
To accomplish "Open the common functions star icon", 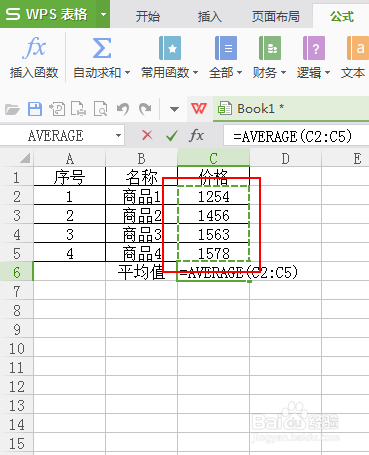I will [x=170, y=48].
